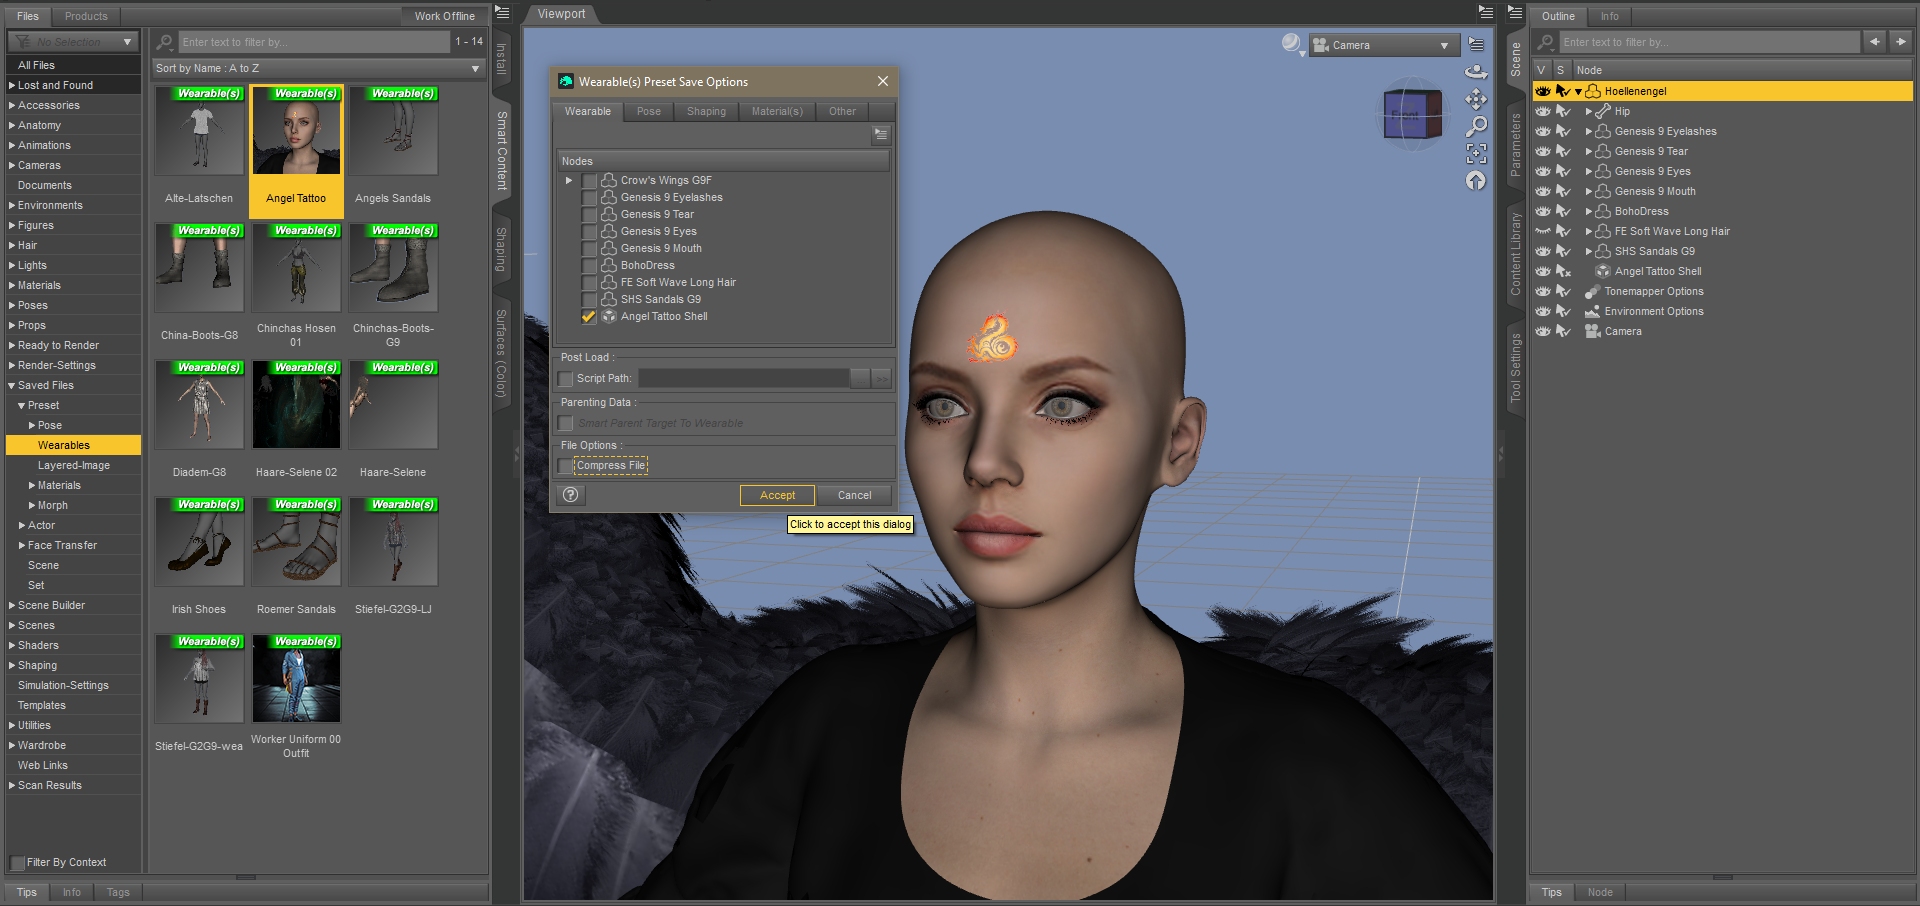The height and width of the screenshot is (906, 1920).
Task: Click the magnifier icon in Files filter
Action: [165, 42]
